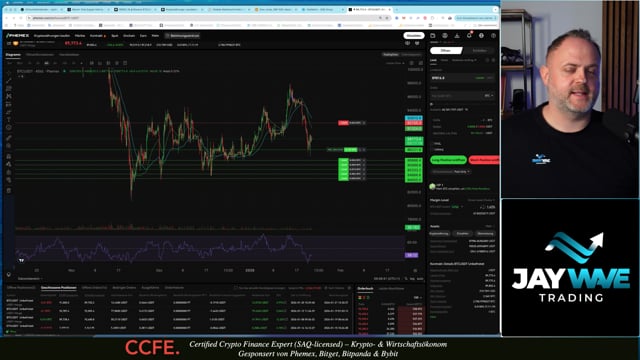Viewport: 640px width, 360px height.
Task: Click the download app icon
Action: 457,36
